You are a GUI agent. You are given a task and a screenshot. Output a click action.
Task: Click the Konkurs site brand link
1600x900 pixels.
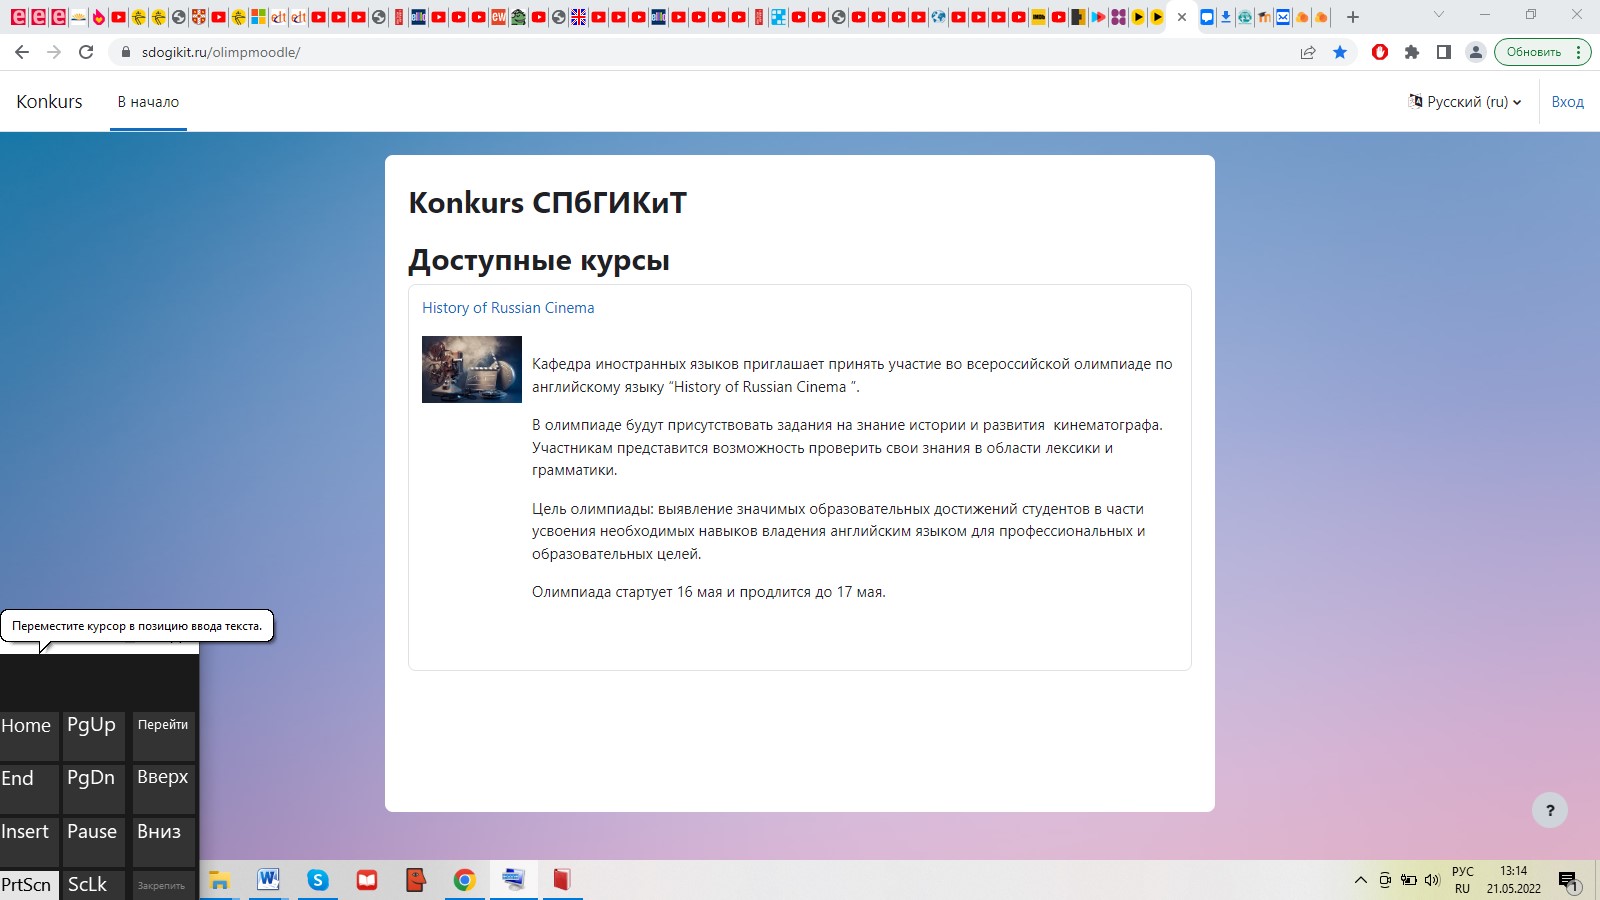point(49,102)
